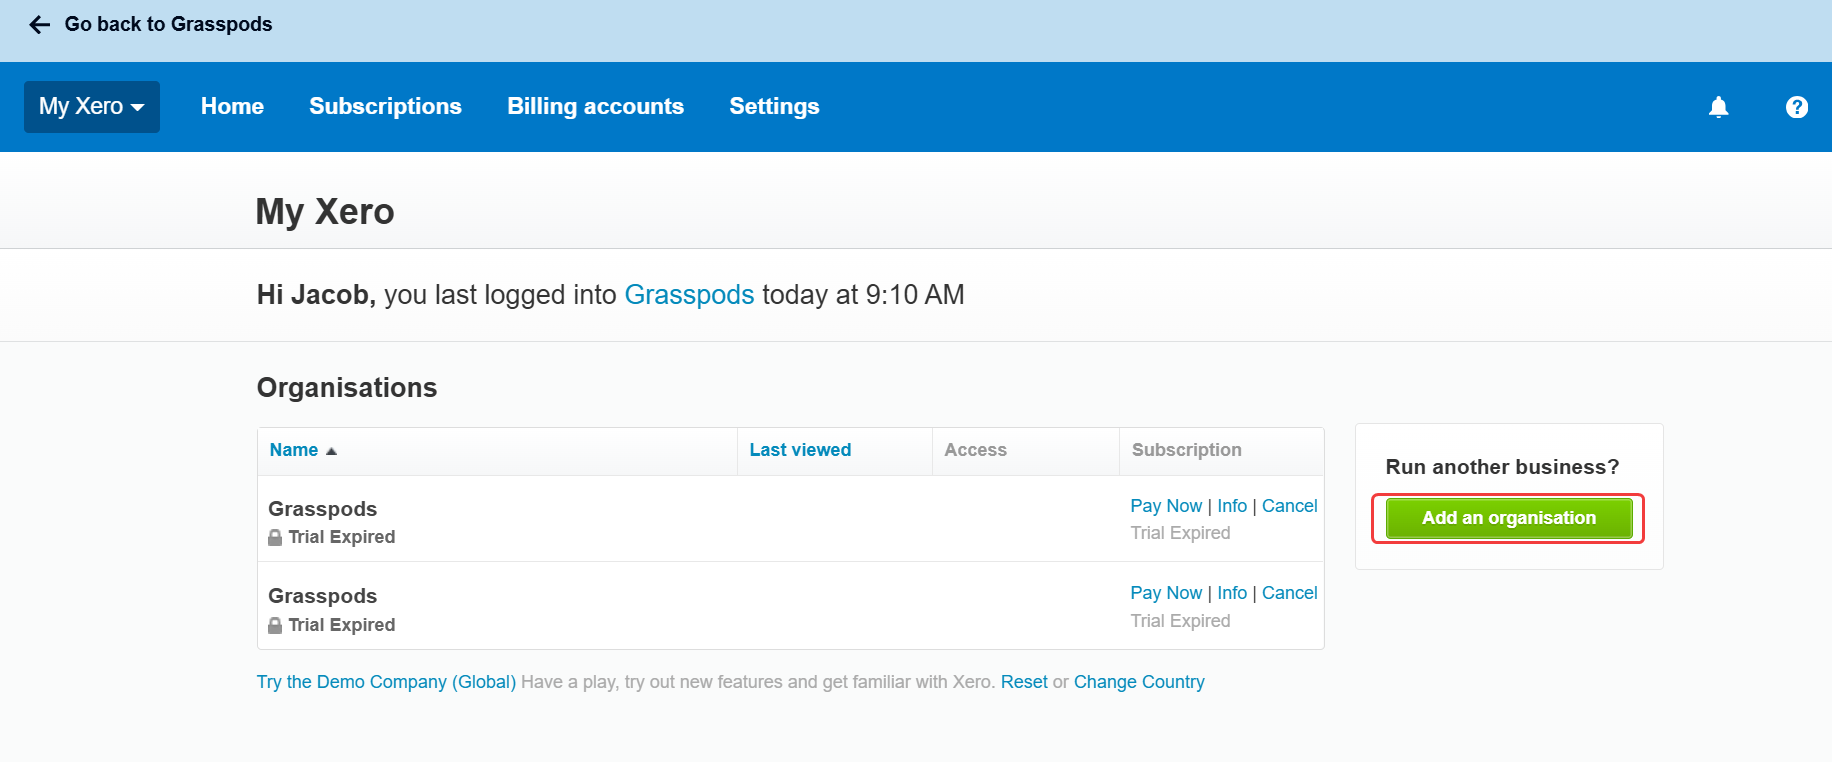Click the Reset link for demo company
1832x762 pixels.
point(1024,682)
